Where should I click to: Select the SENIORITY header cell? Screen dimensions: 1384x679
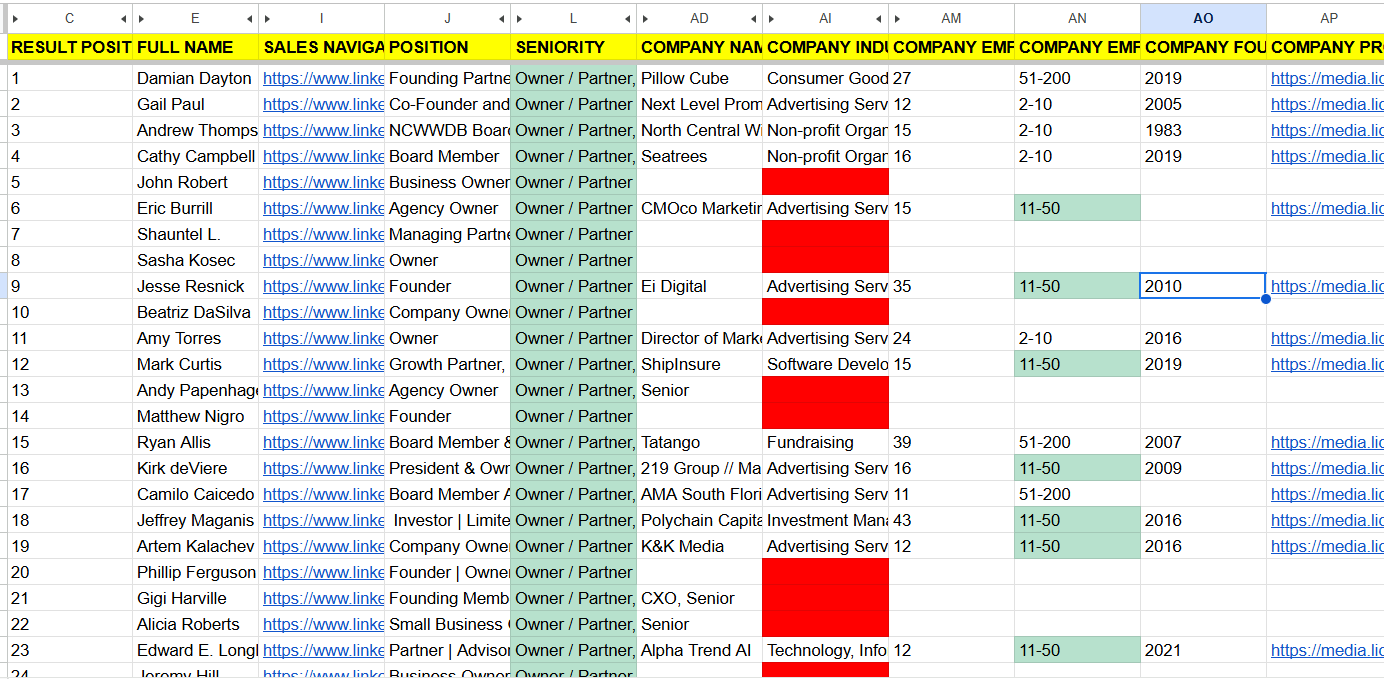[573, 47]
